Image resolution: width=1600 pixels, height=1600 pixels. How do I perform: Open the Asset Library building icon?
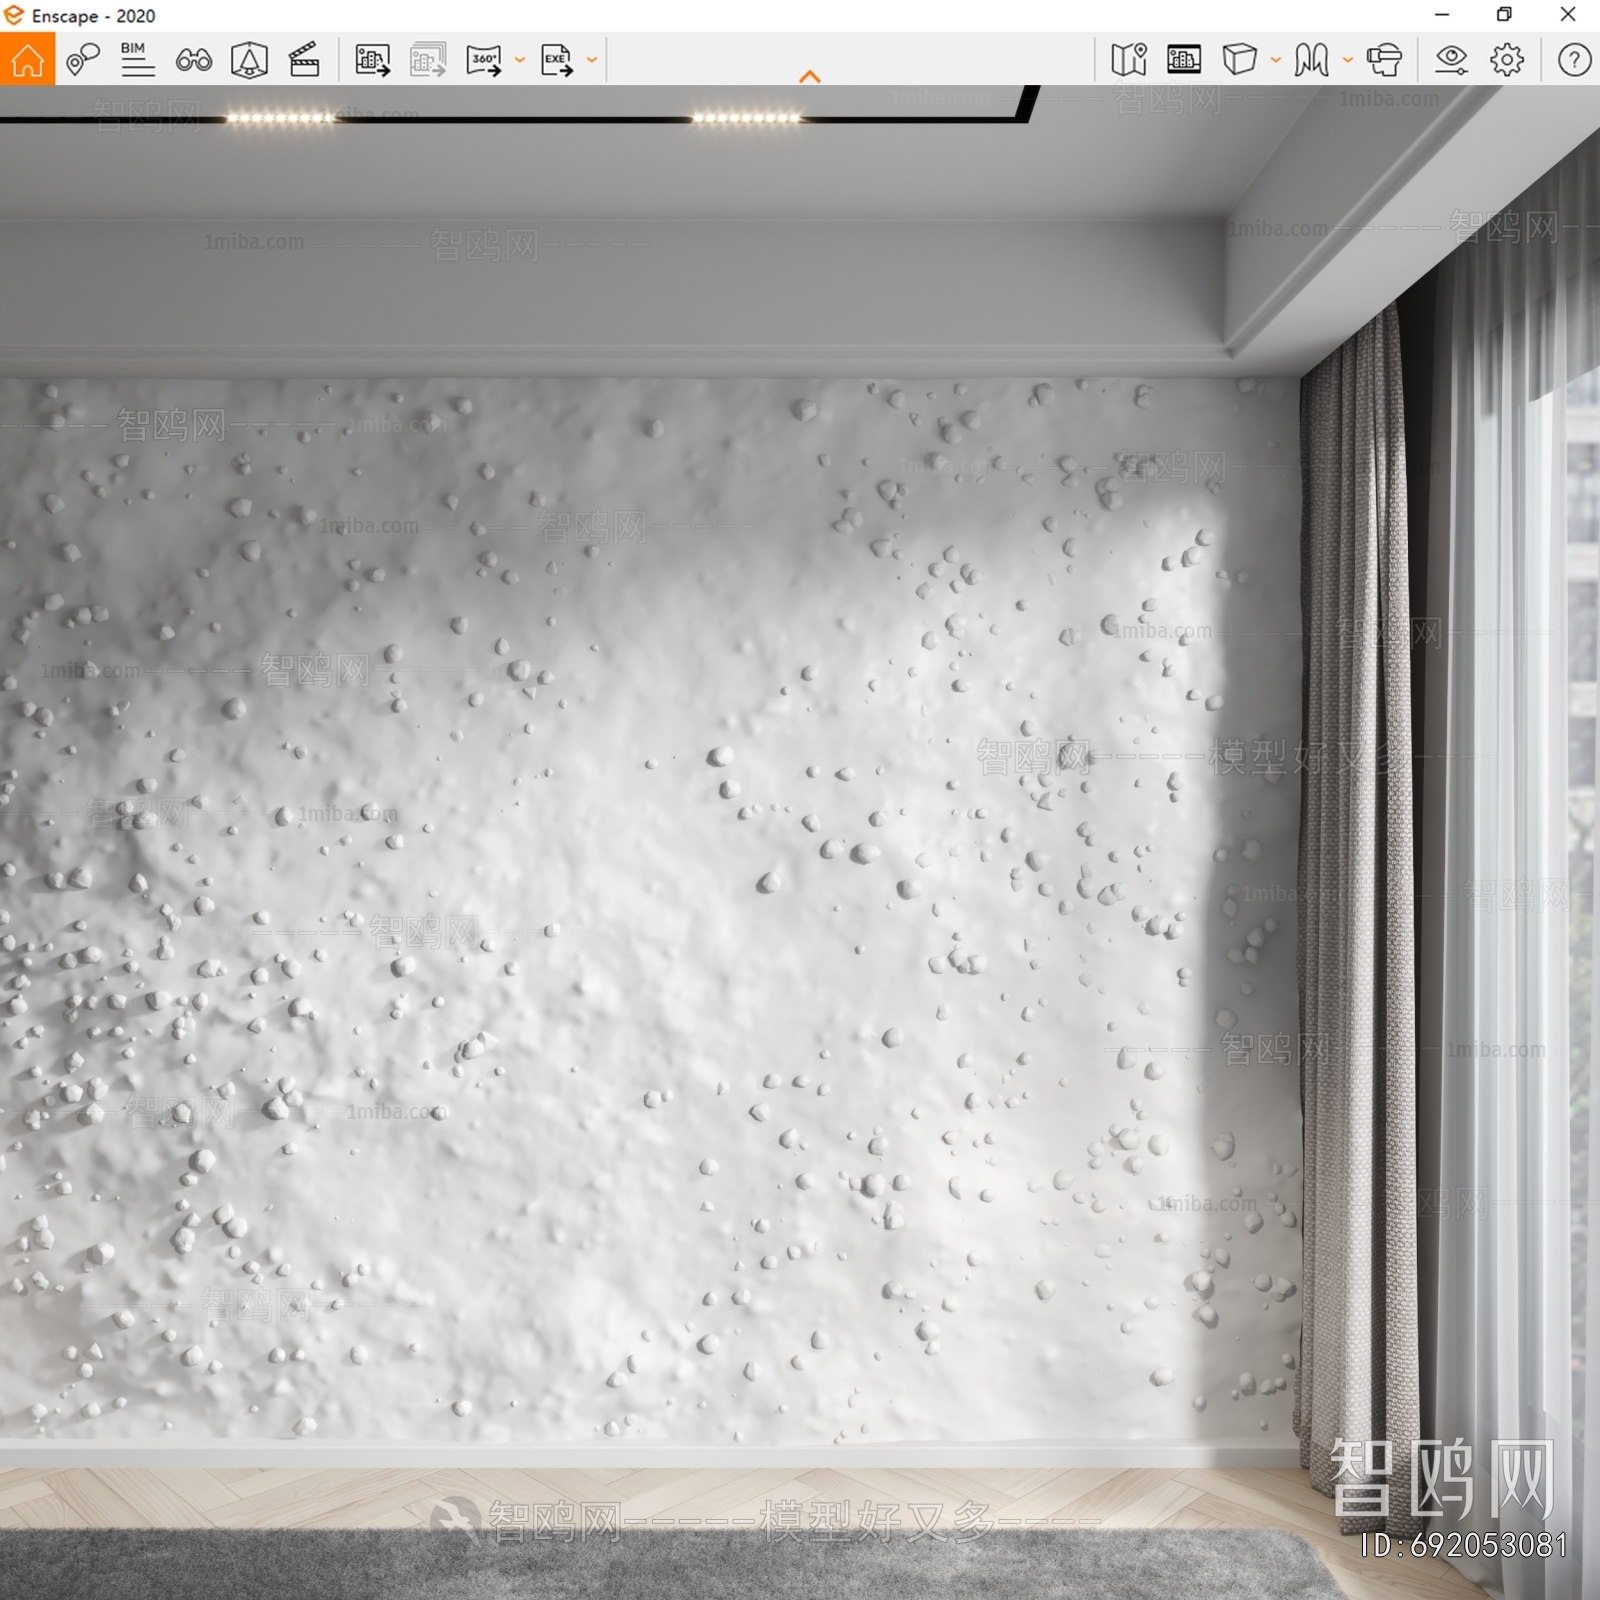(x=1184, y=60)
